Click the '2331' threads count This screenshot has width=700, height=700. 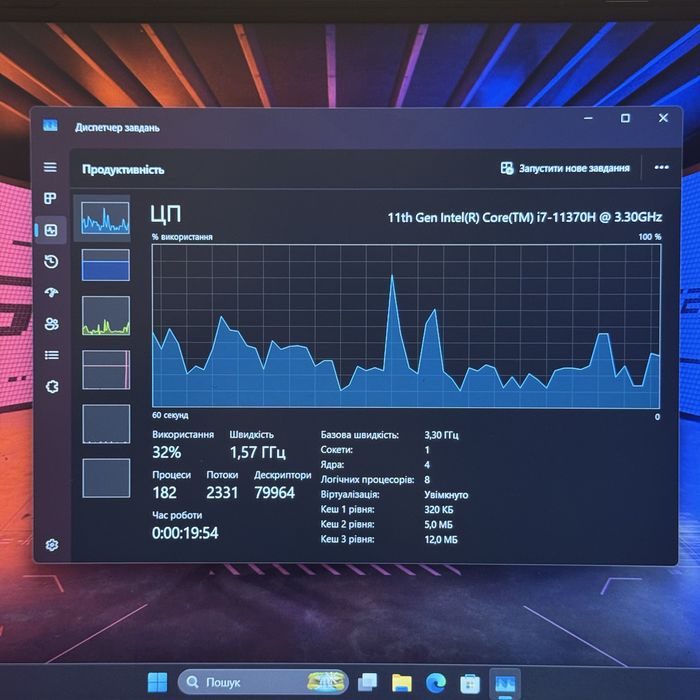click(222, 492)
